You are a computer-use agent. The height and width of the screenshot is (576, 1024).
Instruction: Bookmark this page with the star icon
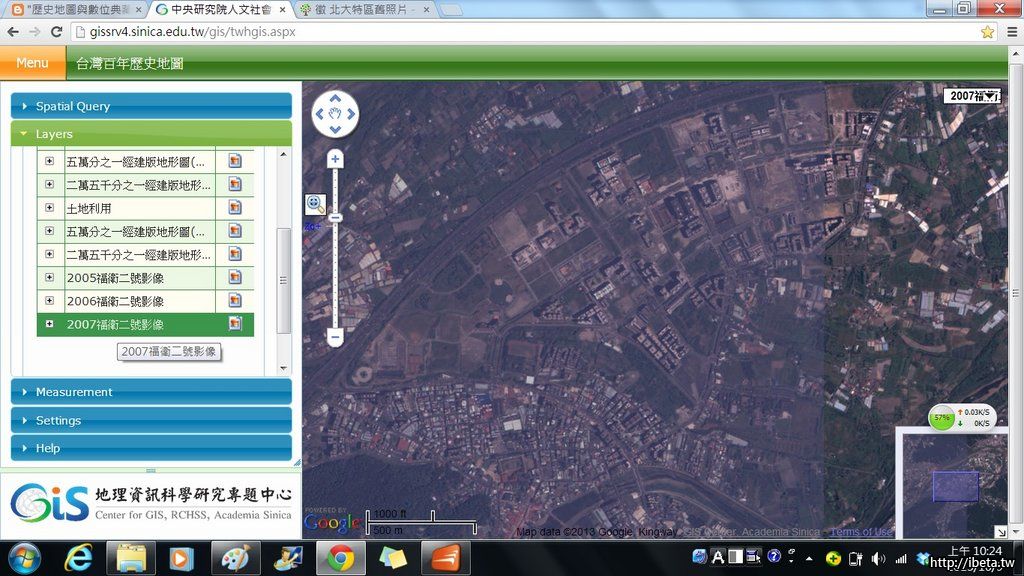(x=987, y=32)
